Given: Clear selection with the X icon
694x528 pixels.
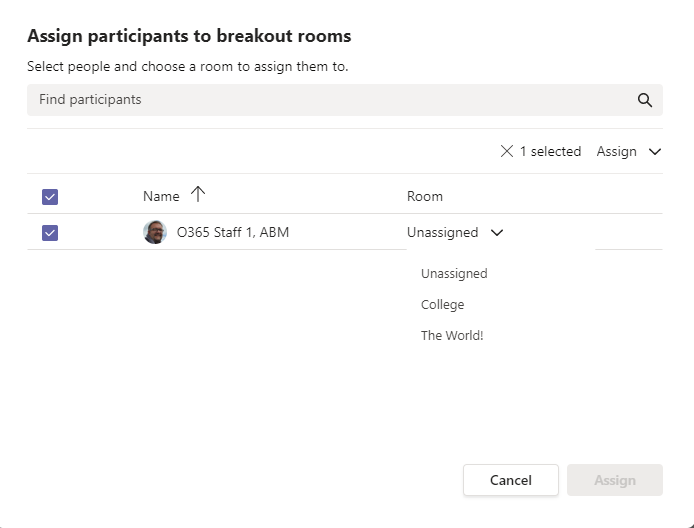Looking at the screenshot, I should [x=507, y=152].
